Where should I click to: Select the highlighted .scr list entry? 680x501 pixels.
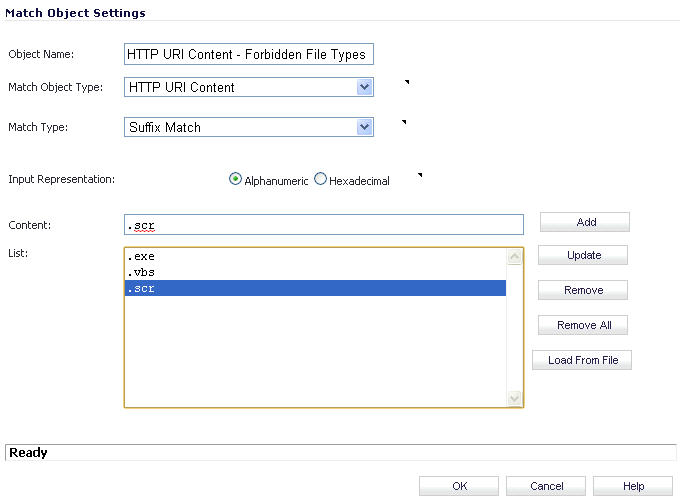(x=315, y=288)
